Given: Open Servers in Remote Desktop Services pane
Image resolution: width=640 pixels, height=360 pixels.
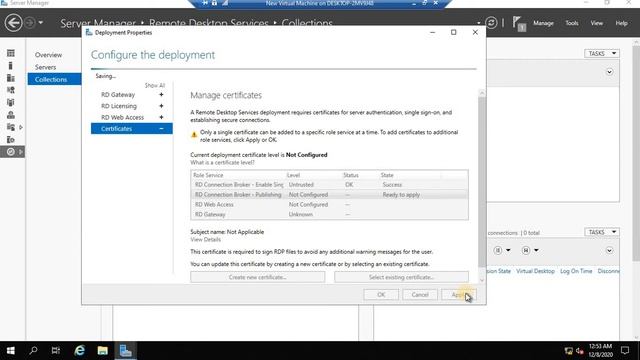Looking at the screenshot, I should [45, 67].
